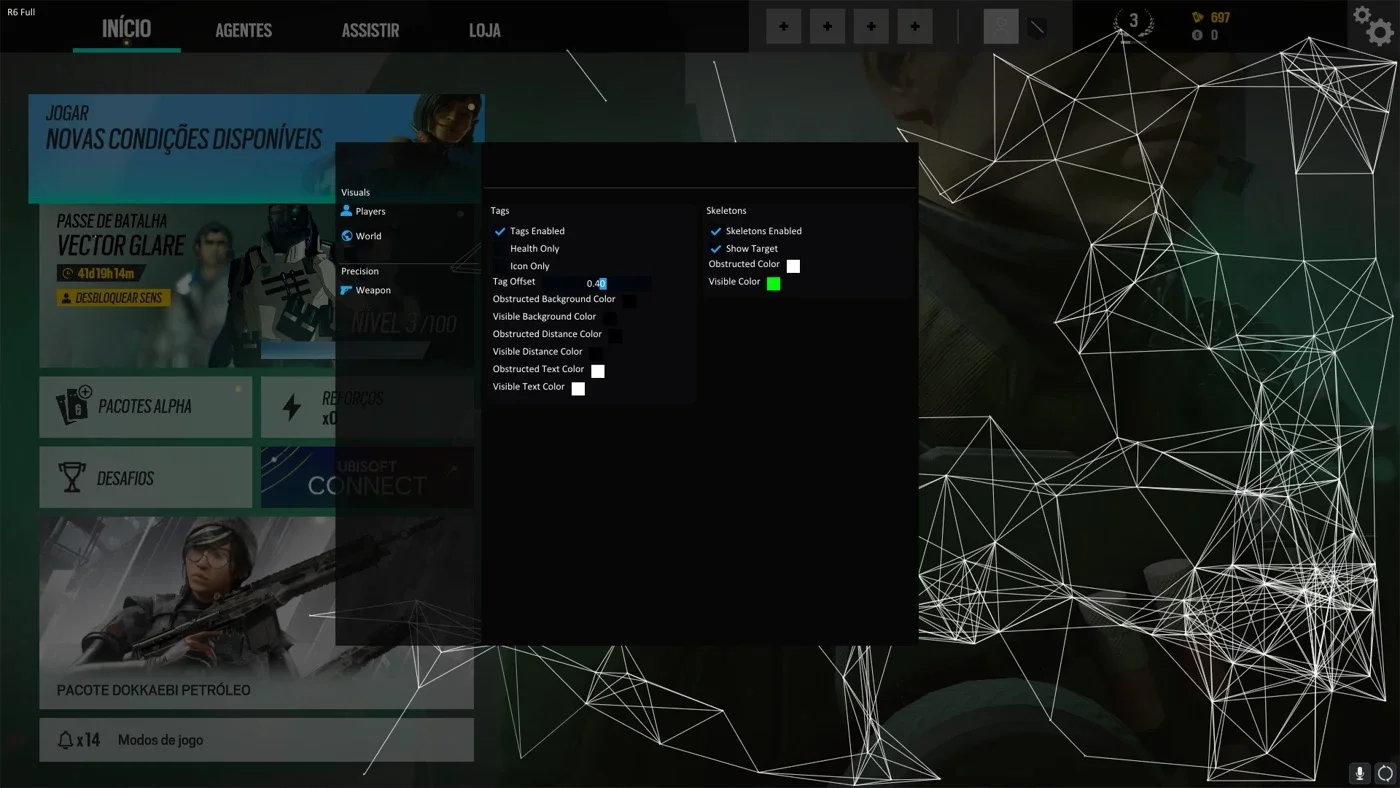Click the DESBLOQUEAR SENS button
This screenshot has width=1400, height=788.
pos(113,298)
